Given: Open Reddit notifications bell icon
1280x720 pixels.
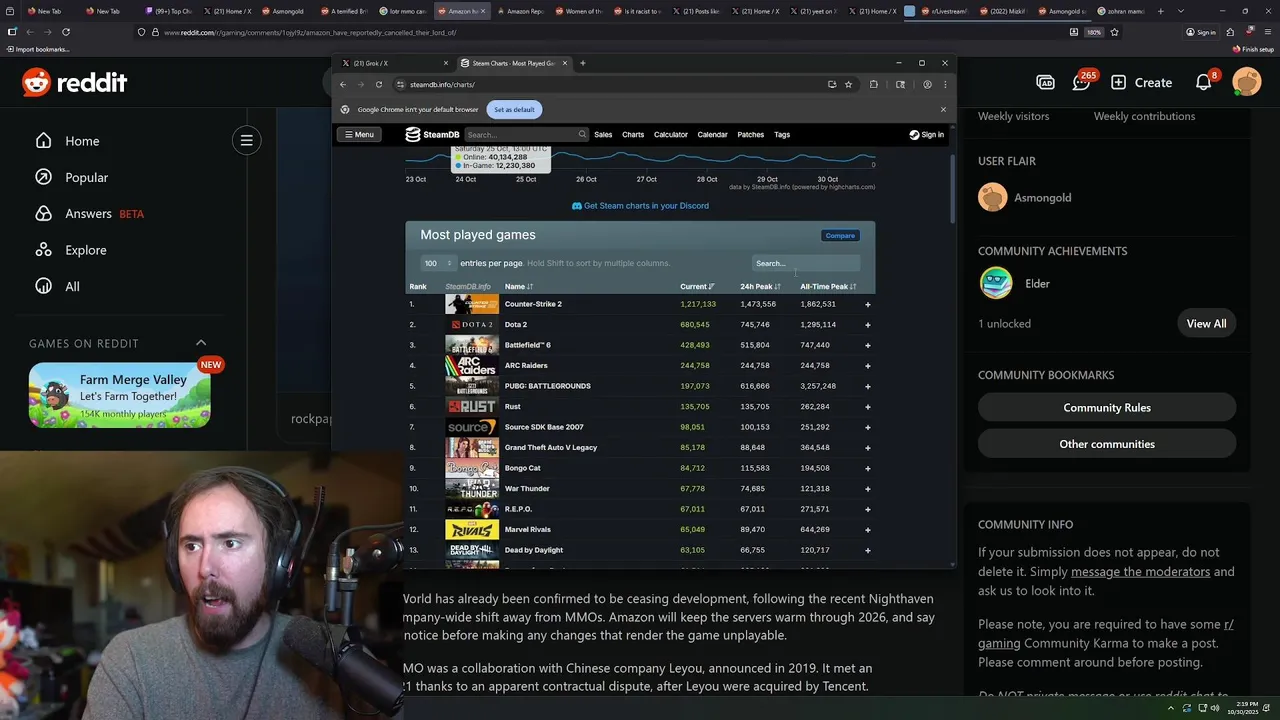Looking at the screenshot, I should point(1204,82).
